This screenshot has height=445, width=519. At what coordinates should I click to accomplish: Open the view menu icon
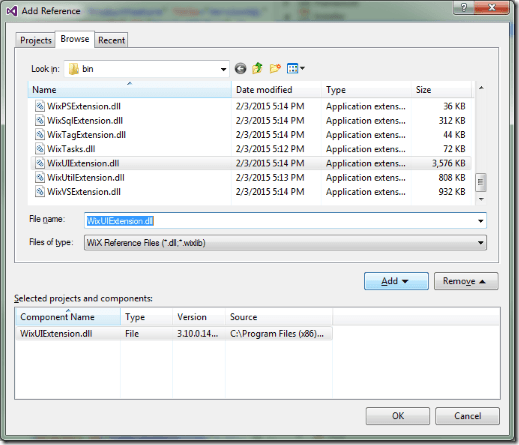292,69
